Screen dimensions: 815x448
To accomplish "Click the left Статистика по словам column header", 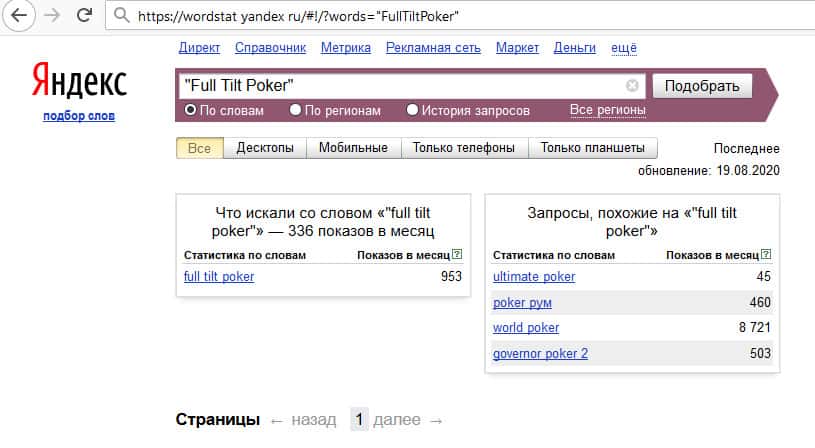I will coord(245,255).
